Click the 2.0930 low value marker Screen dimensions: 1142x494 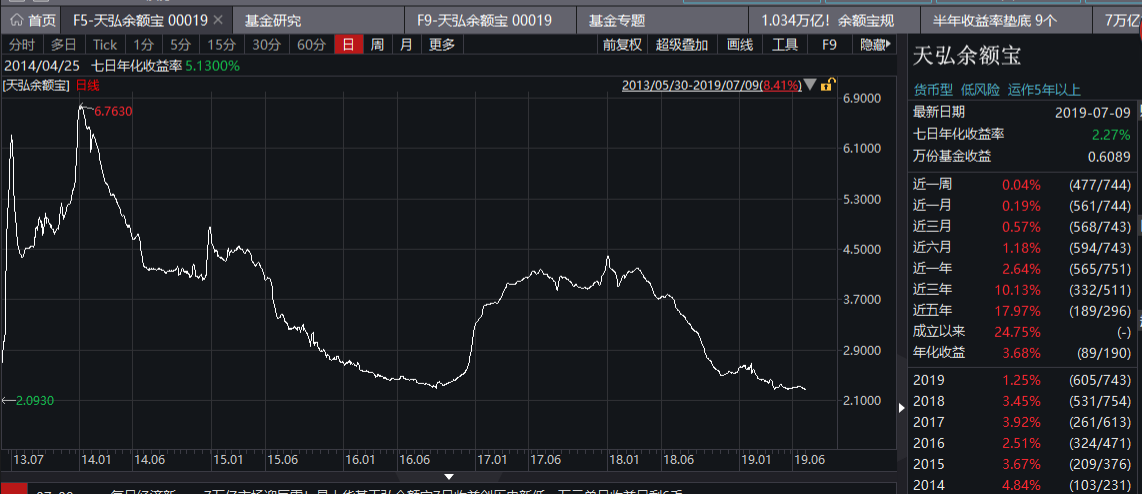click(35, 400)
